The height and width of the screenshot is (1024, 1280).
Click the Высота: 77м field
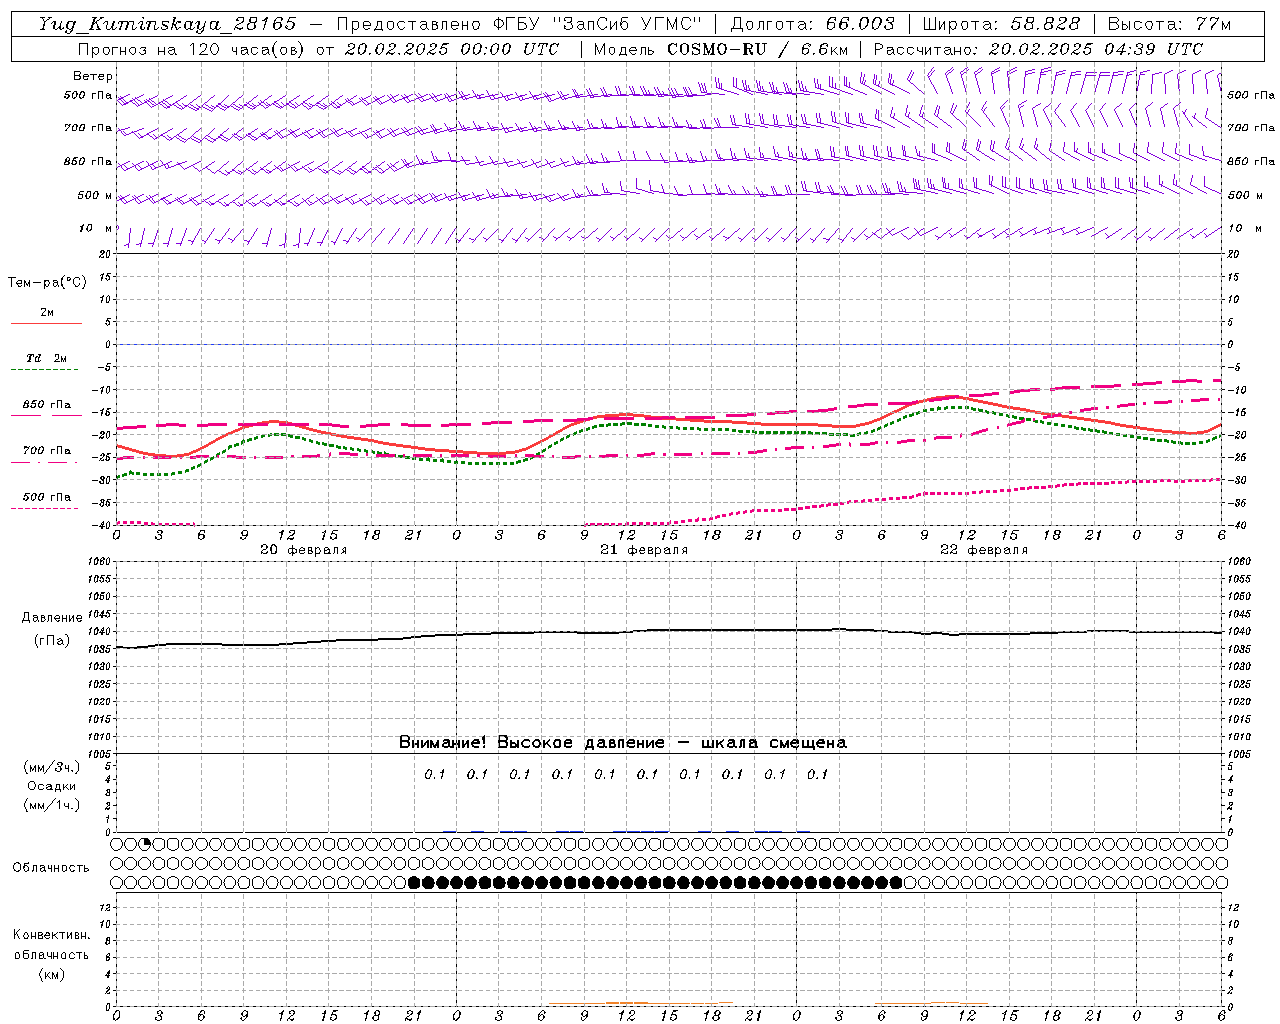[1169, 24]
